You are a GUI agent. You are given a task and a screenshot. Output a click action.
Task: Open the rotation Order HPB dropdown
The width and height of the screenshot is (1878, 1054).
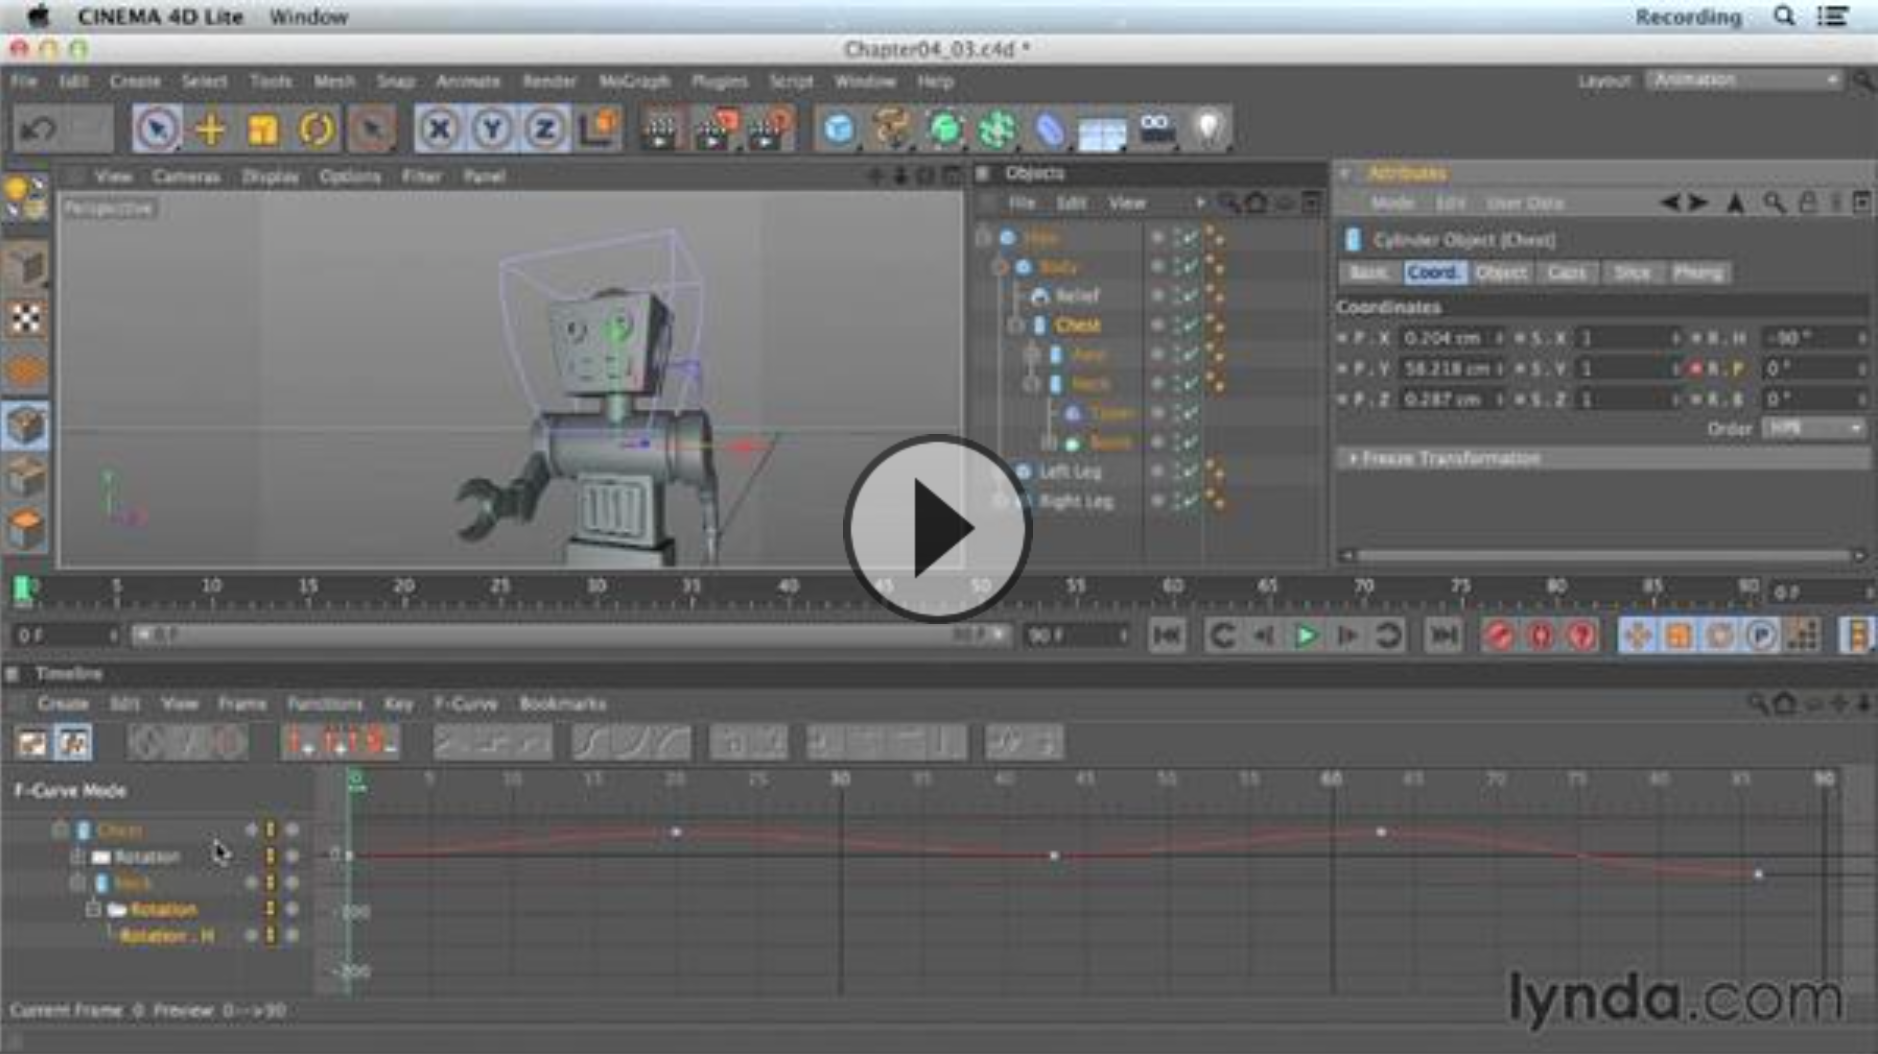1814,428
